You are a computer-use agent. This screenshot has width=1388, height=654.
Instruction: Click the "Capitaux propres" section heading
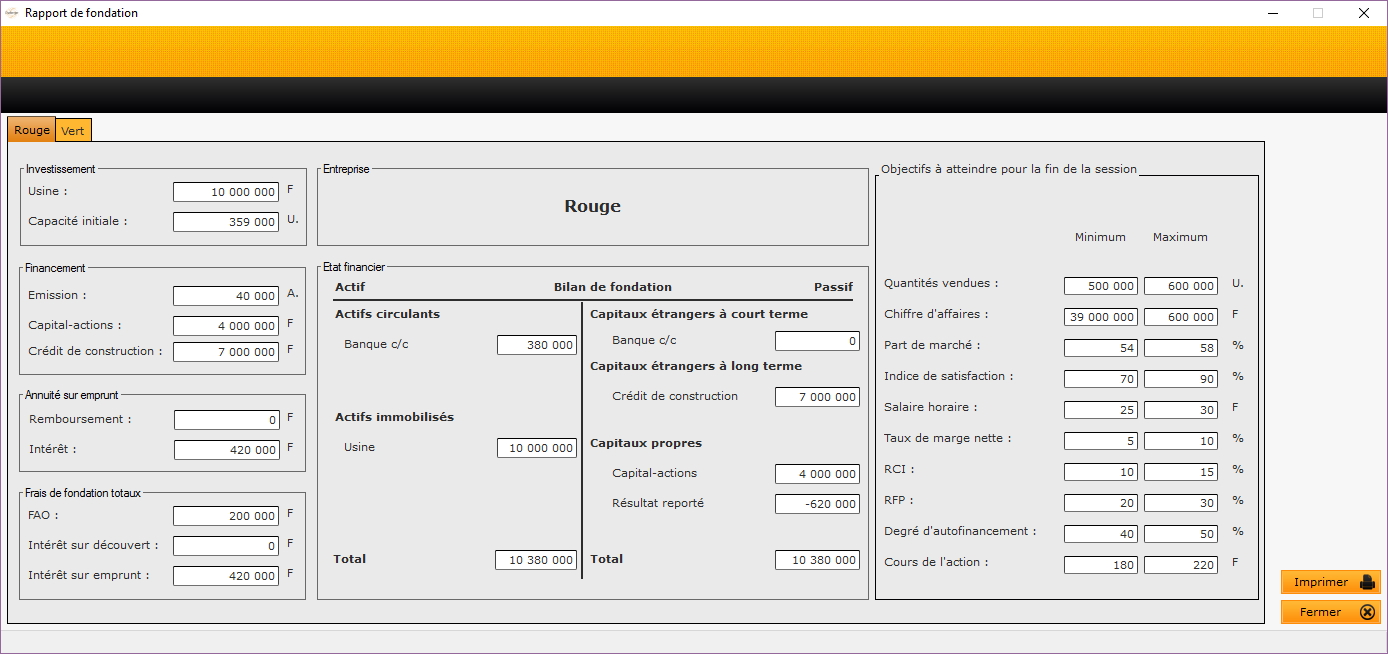pyautogui.click(x=646, y=443)
